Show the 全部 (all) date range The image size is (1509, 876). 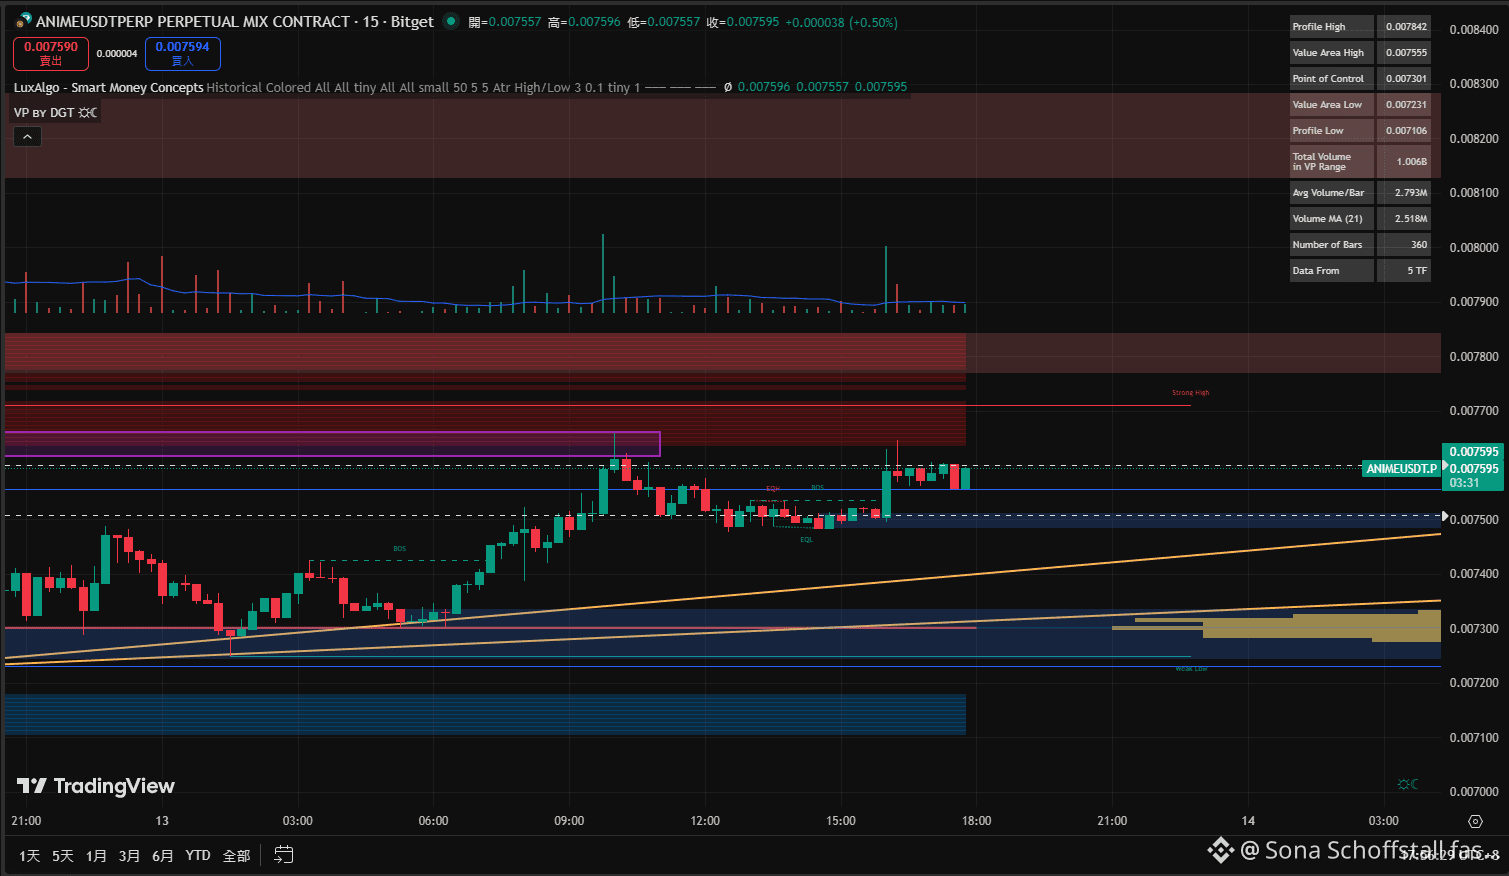click(x=236, y=855)
